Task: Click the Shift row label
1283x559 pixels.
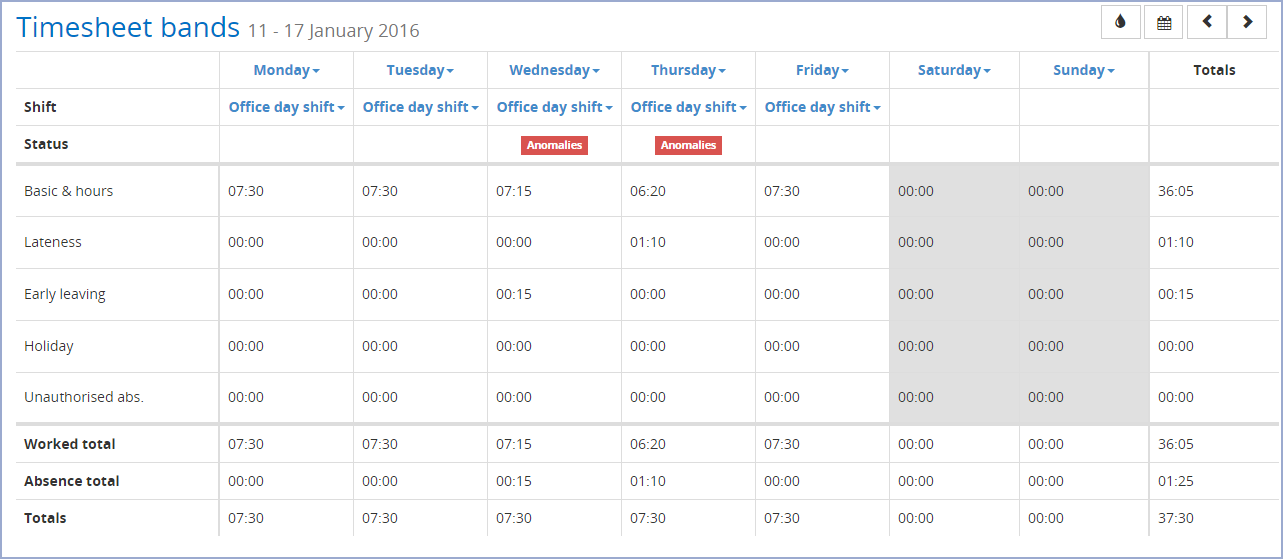Action: [x=40, y=107]
